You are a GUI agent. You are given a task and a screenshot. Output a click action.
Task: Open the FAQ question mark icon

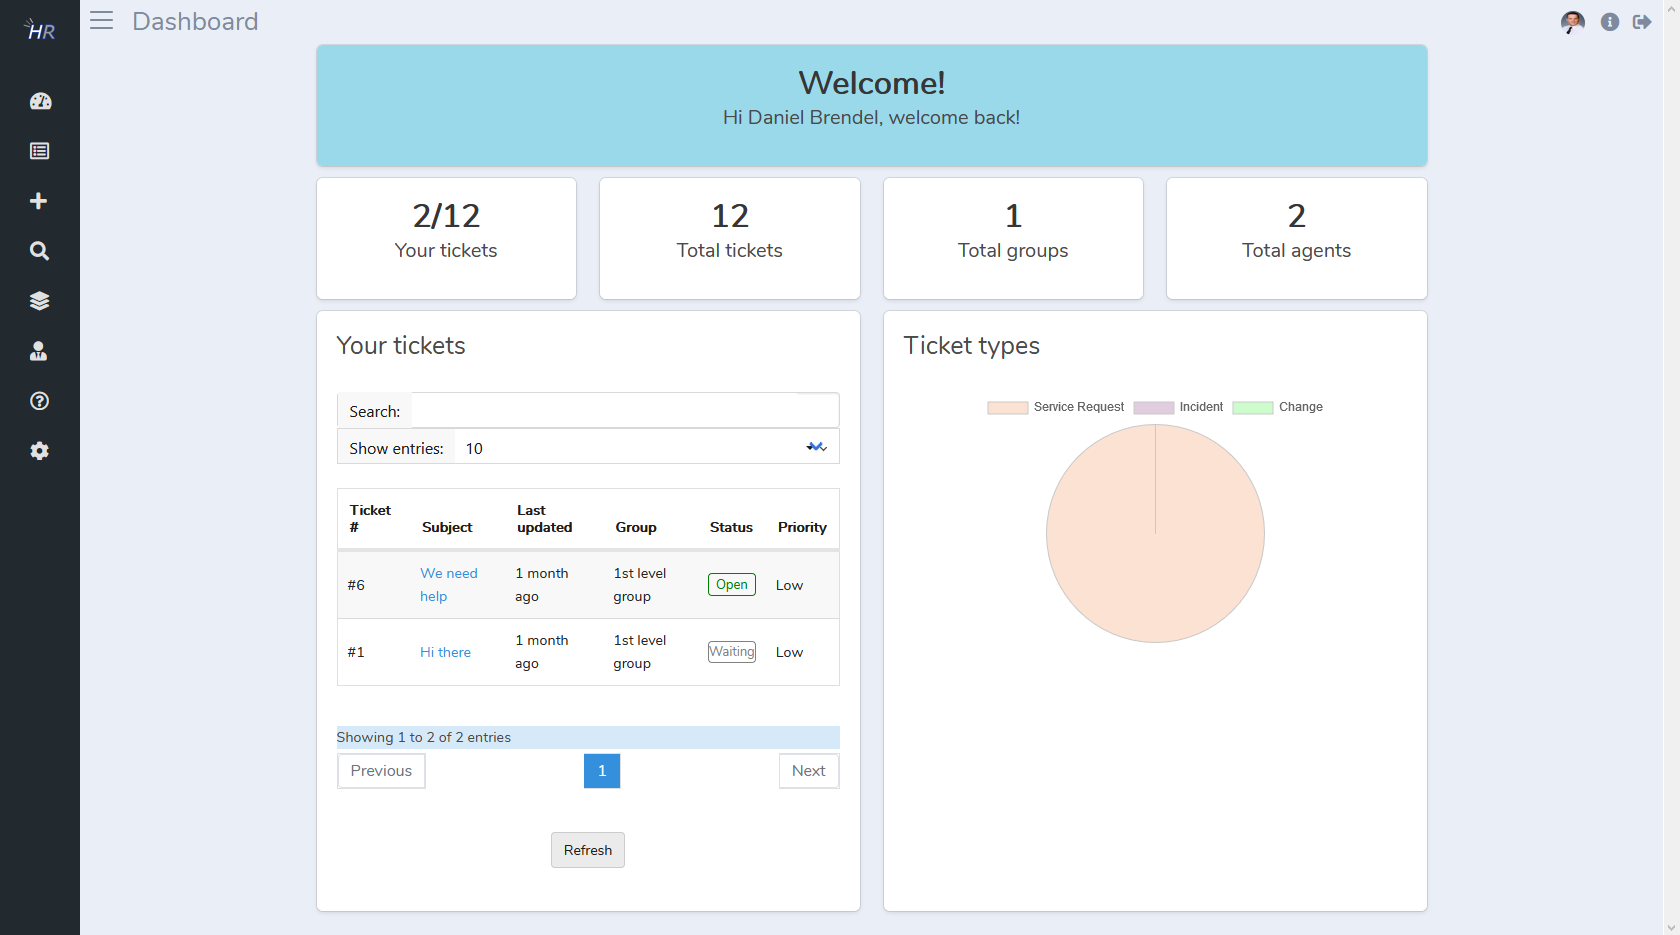click(40, 401)
